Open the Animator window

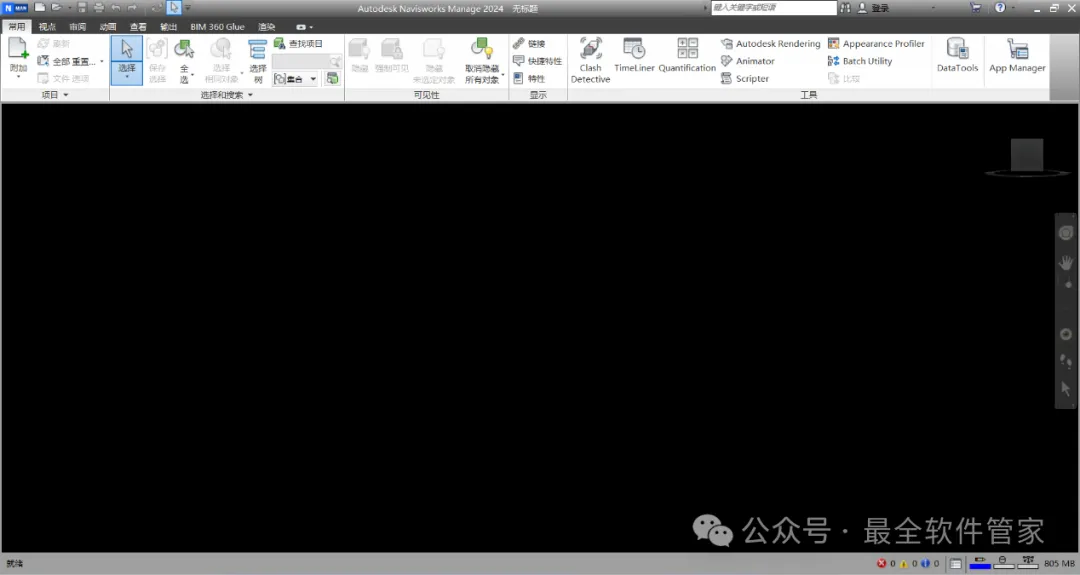click(748, 61)
